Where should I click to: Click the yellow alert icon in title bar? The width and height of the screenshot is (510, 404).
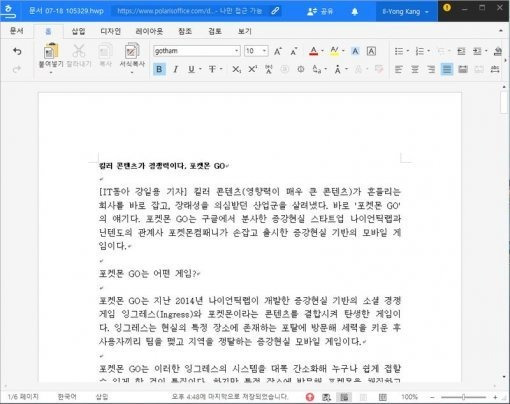coord(447,7)
